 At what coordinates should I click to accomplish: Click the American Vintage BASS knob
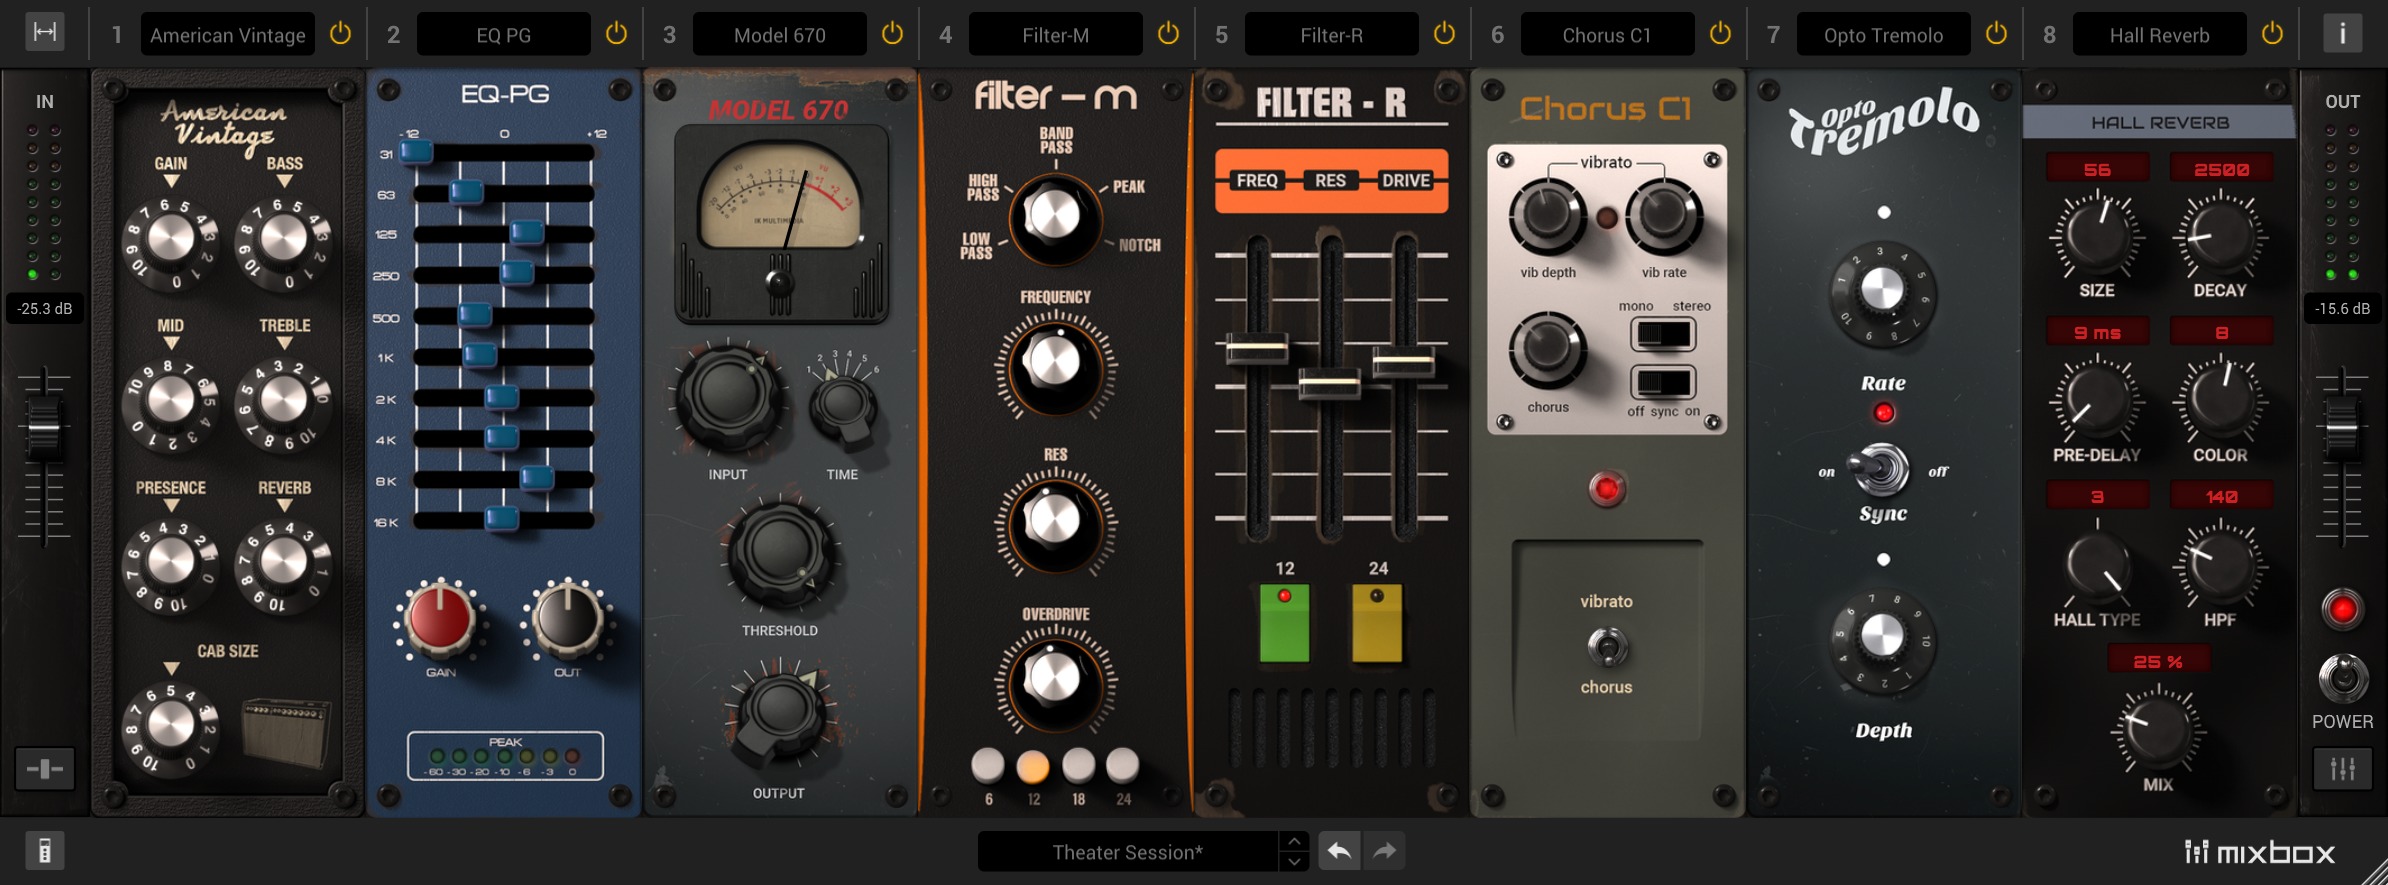(x=285, y=240)
